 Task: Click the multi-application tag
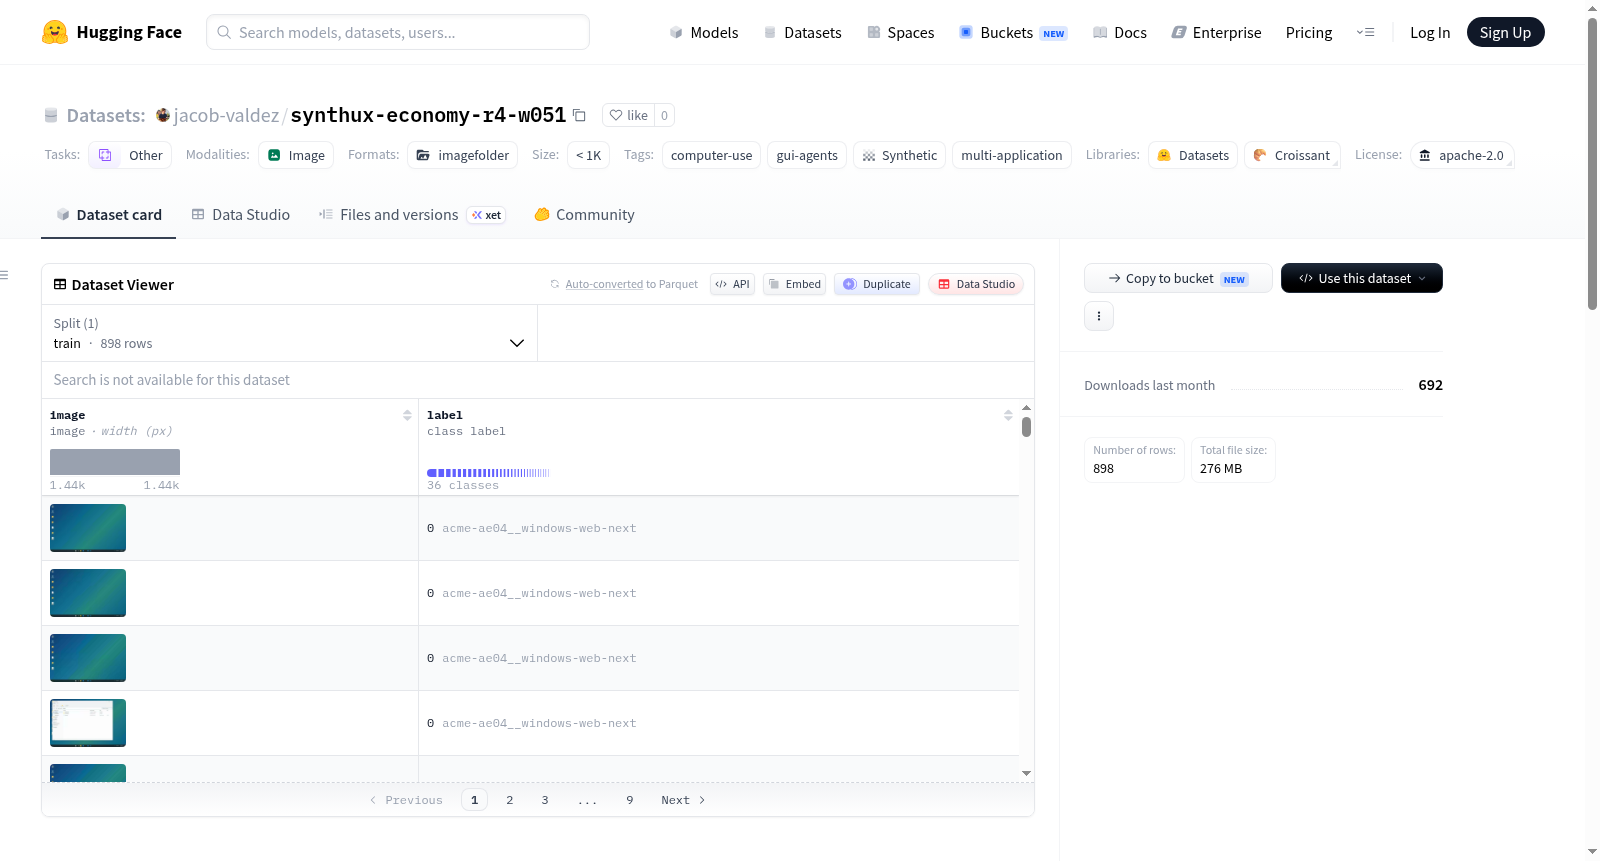point(1011,155)
